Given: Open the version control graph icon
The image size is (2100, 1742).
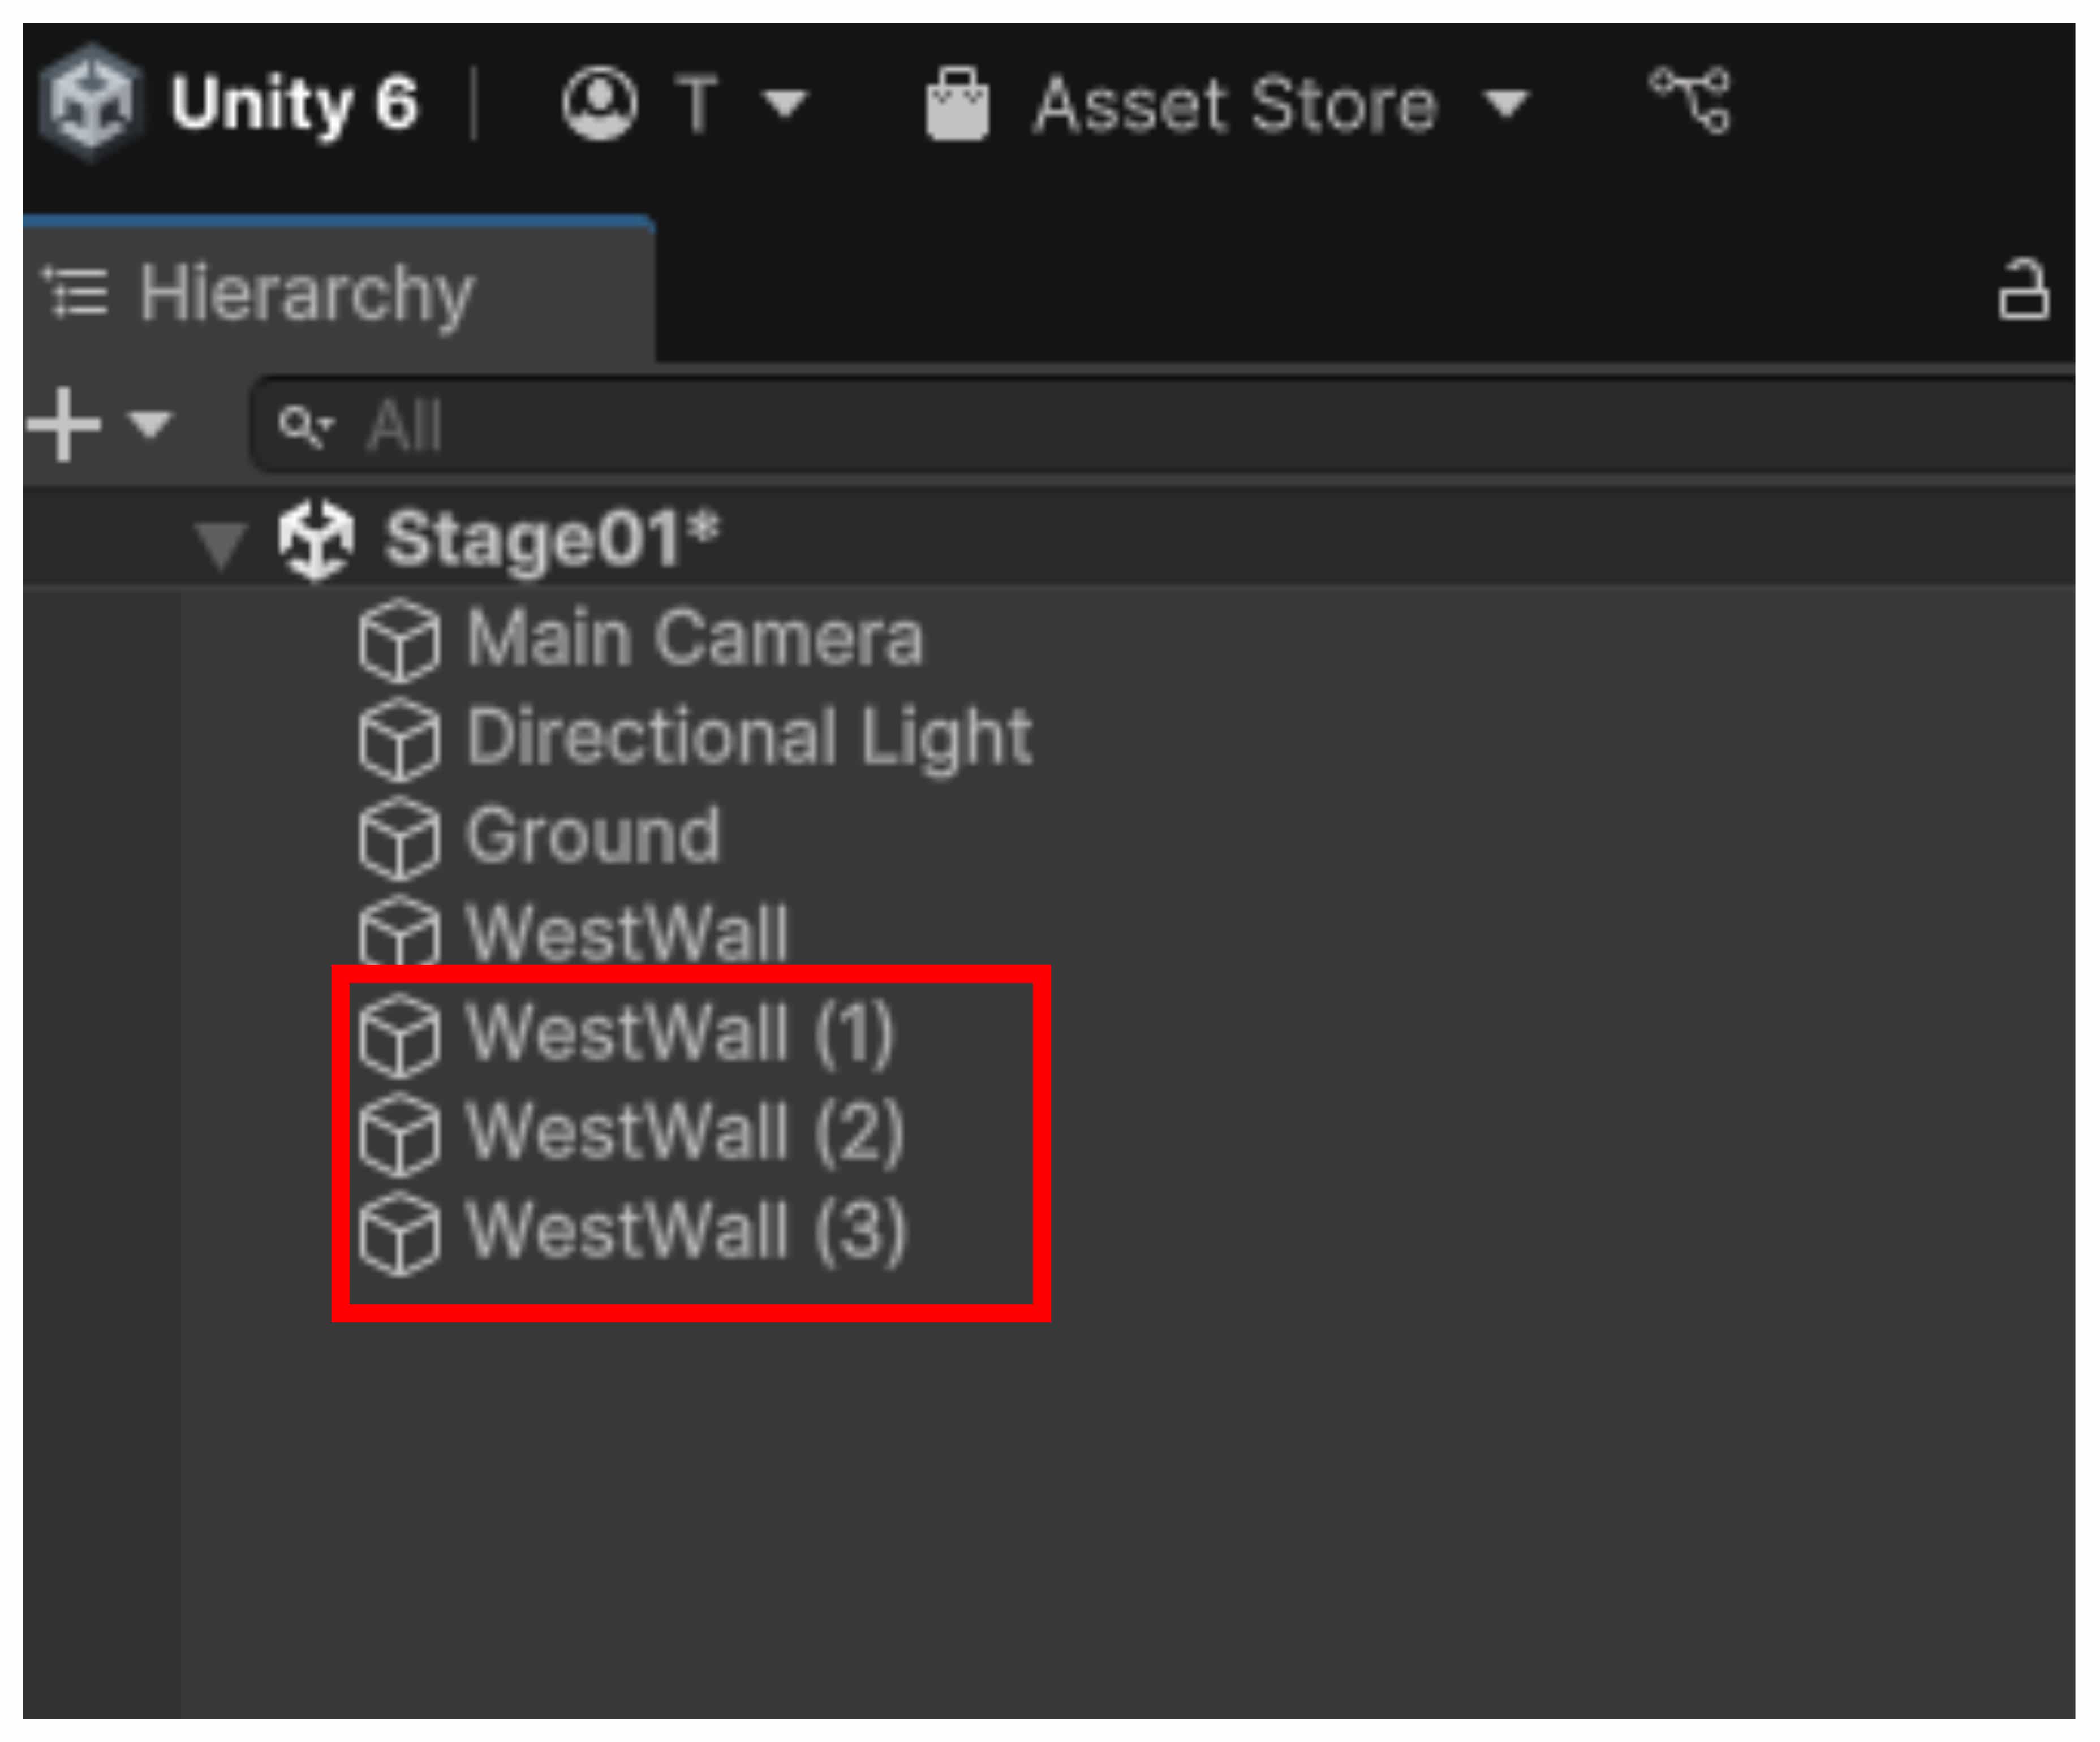Looking at the screenshot, I should click(1690, 100).
